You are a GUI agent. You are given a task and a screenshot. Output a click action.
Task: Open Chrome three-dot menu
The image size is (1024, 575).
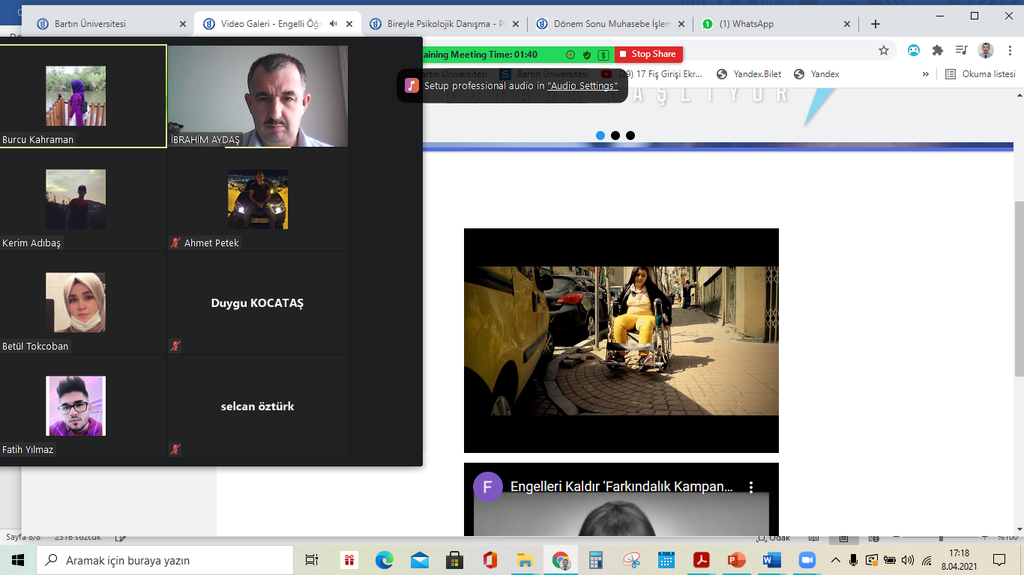pyautogui.click(x=1009, y=50)
